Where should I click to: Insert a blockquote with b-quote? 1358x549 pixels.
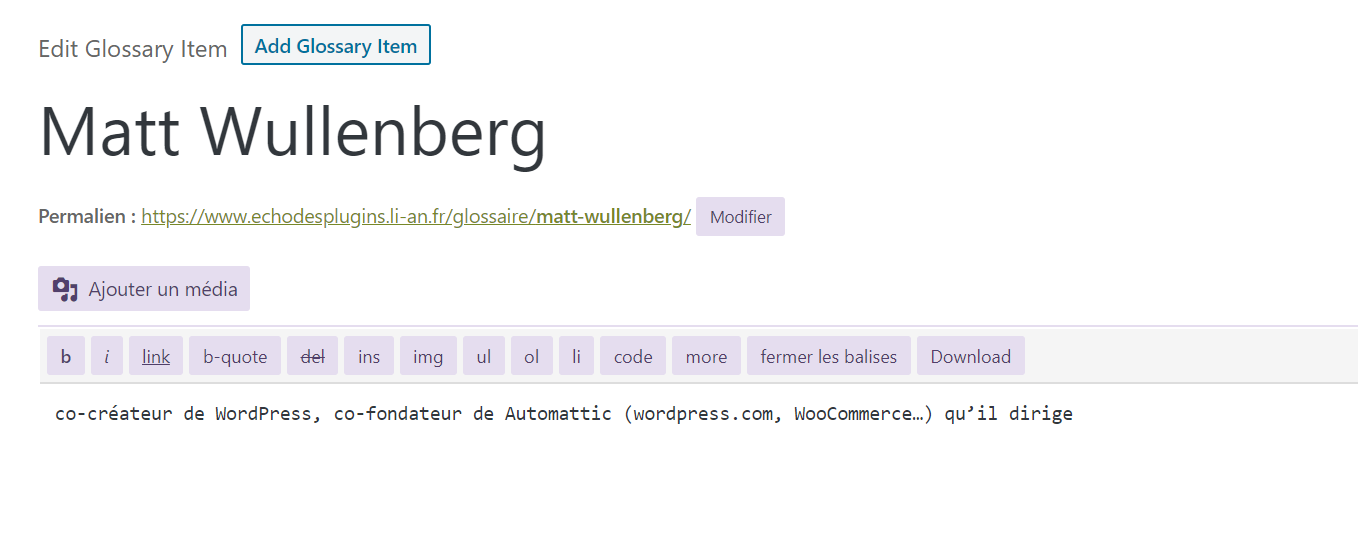235,356
